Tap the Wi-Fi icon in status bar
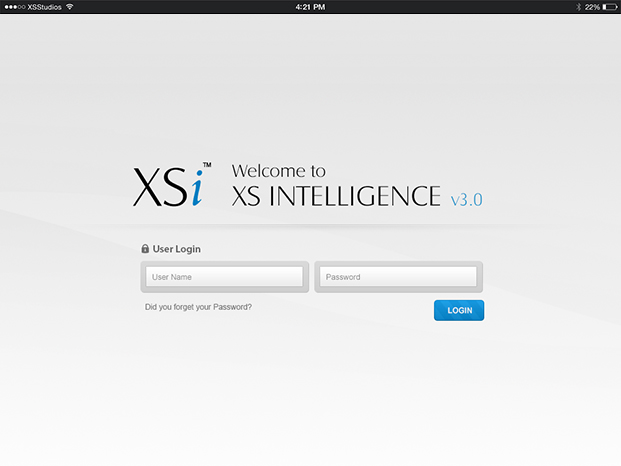 (70, 7)
